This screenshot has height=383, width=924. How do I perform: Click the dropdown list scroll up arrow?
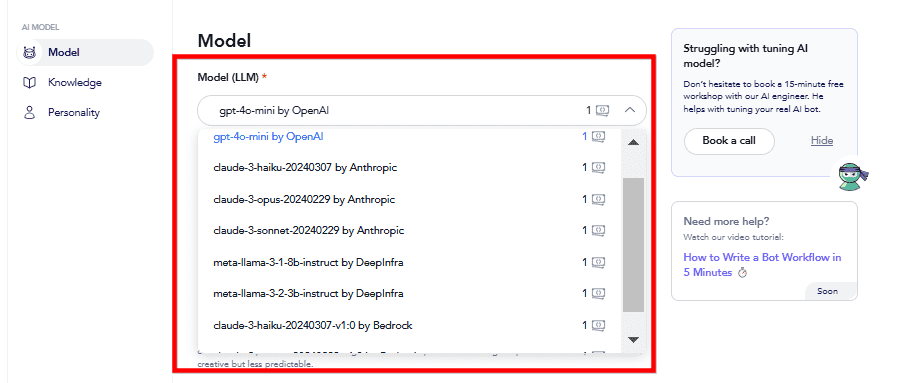633,142
